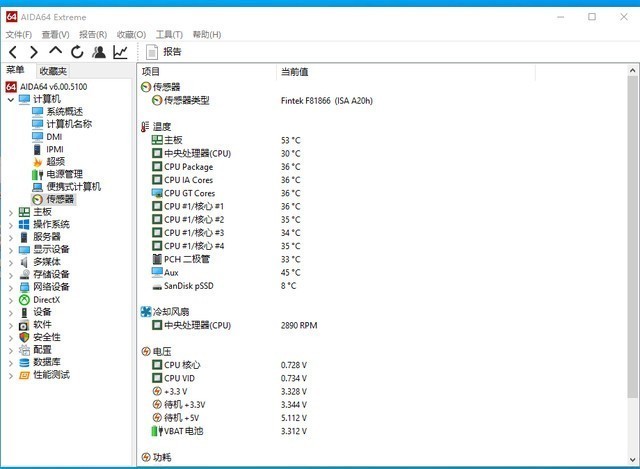Open the 收藏(O) menu
640x469 pixels.
(131, 35)
